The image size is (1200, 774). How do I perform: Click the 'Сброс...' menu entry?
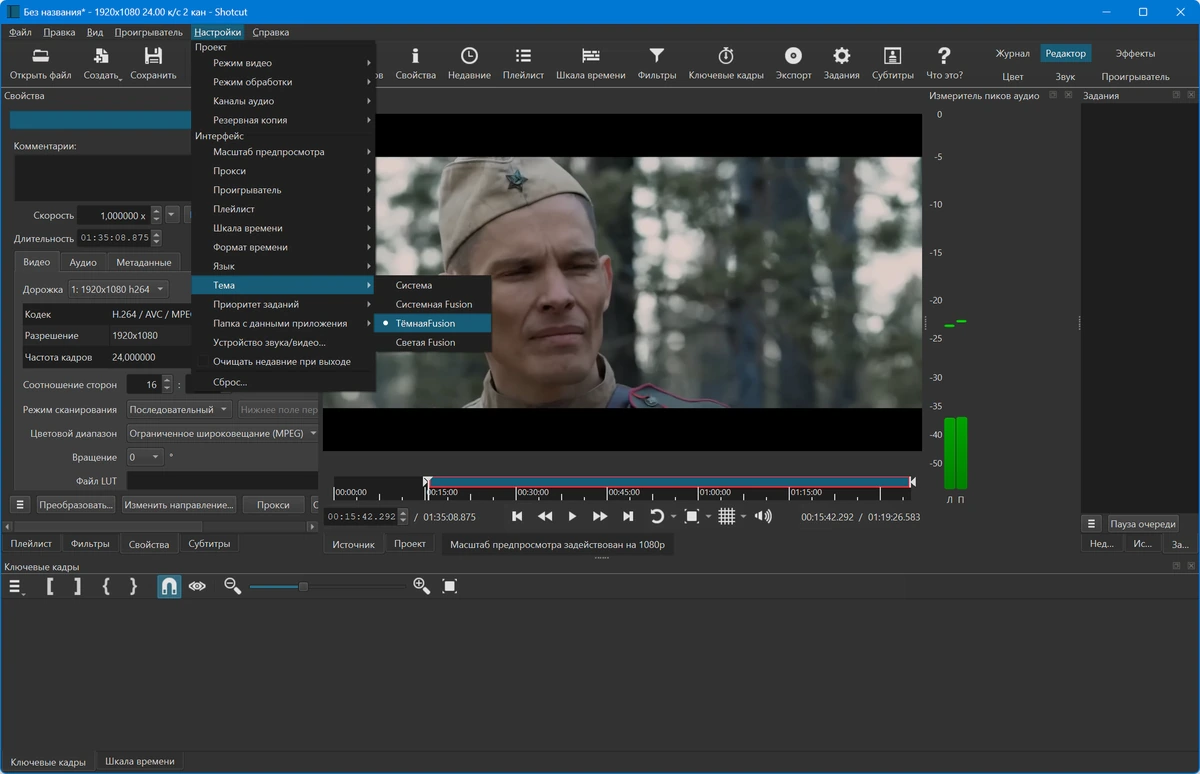tap(283, 382)
